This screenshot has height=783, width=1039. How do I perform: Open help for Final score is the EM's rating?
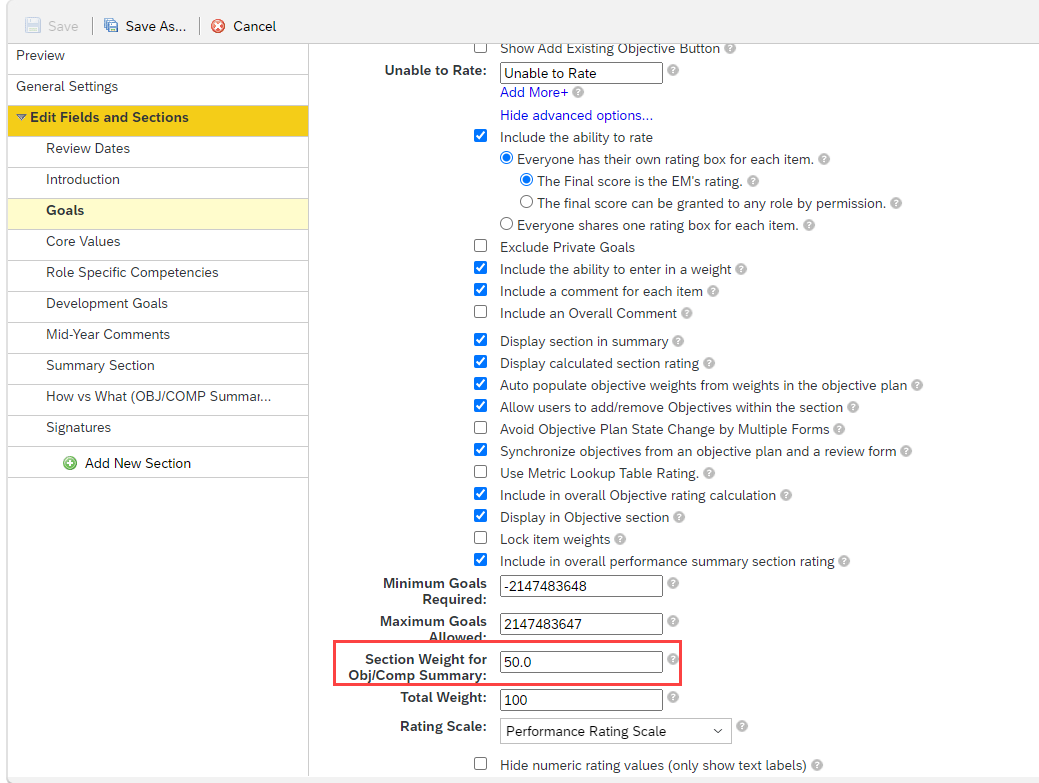pyautogui.click(x=753, y=181)
